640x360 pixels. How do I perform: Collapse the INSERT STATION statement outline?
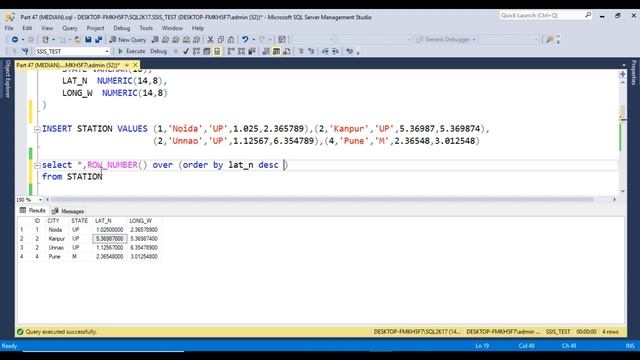pos(37,129)
